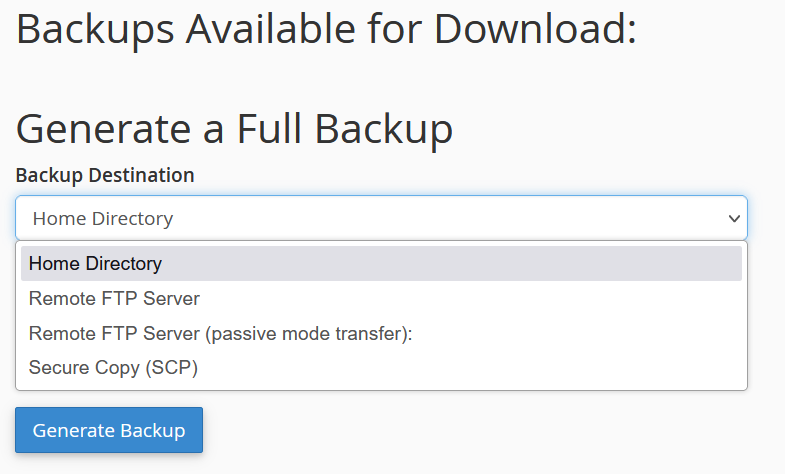
Task: Select the Secure Copy (SCP) option
Action: (x=113, y=367)
